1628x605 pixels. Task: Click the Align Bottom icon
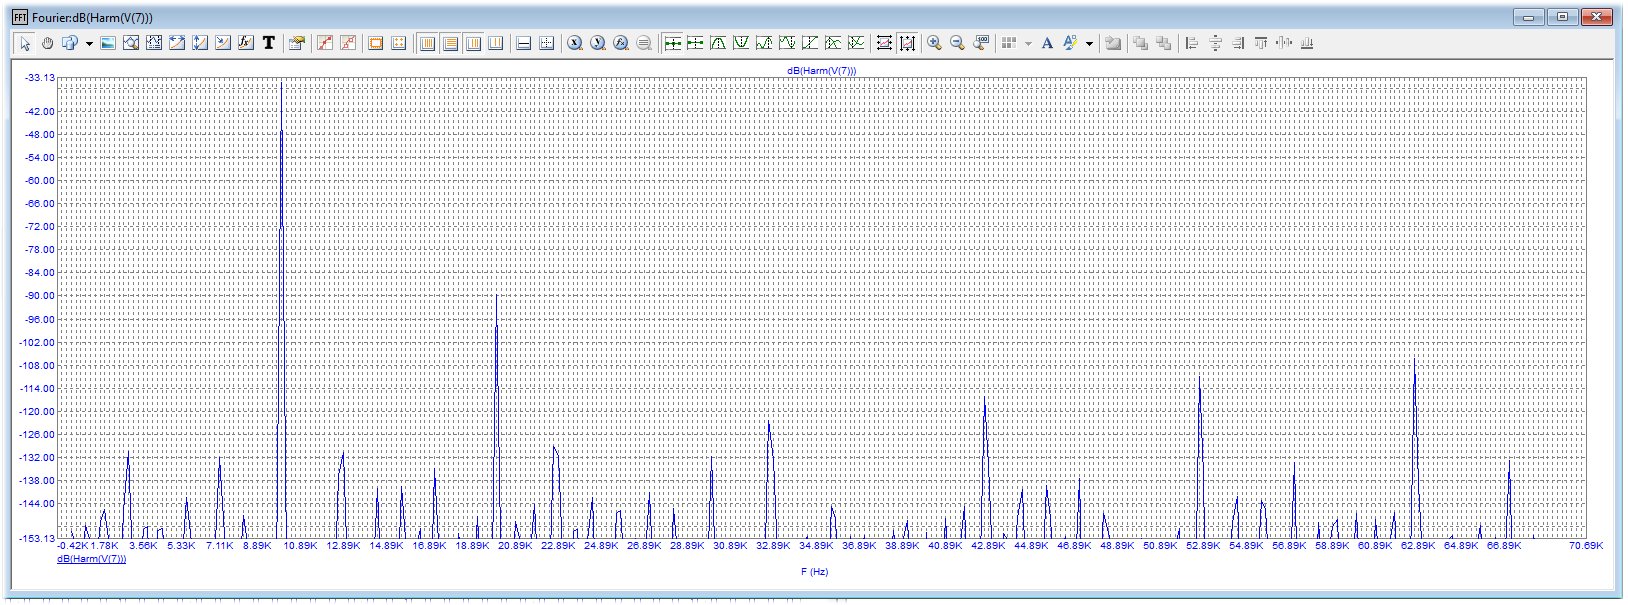point(1307,43)
